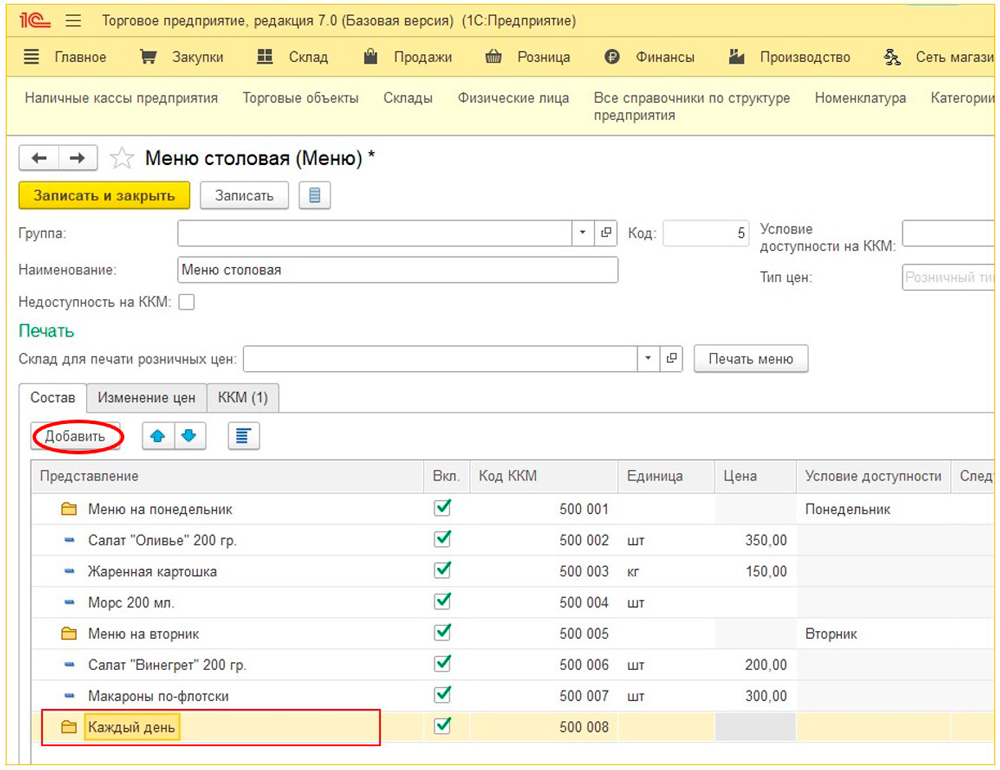This screenshot has height=770, width=1000.
Task: Click the Наименование text field
Action: [397, 270]
